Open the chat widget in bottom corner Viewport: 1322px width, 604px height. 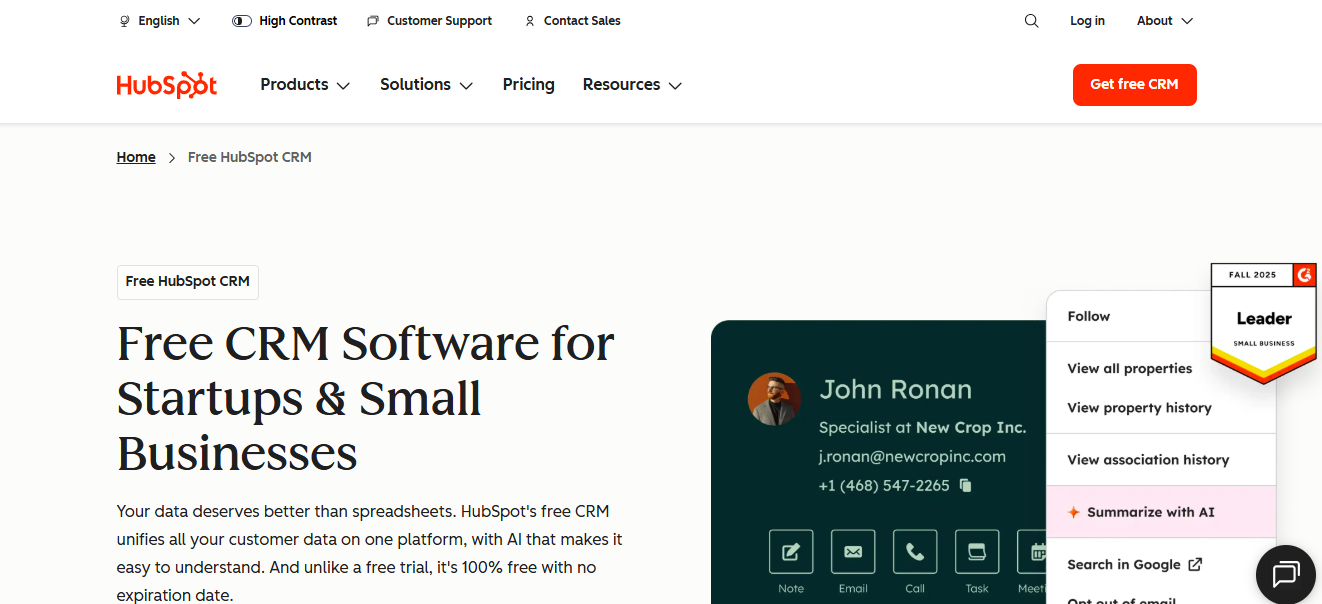pos(1285,574)
